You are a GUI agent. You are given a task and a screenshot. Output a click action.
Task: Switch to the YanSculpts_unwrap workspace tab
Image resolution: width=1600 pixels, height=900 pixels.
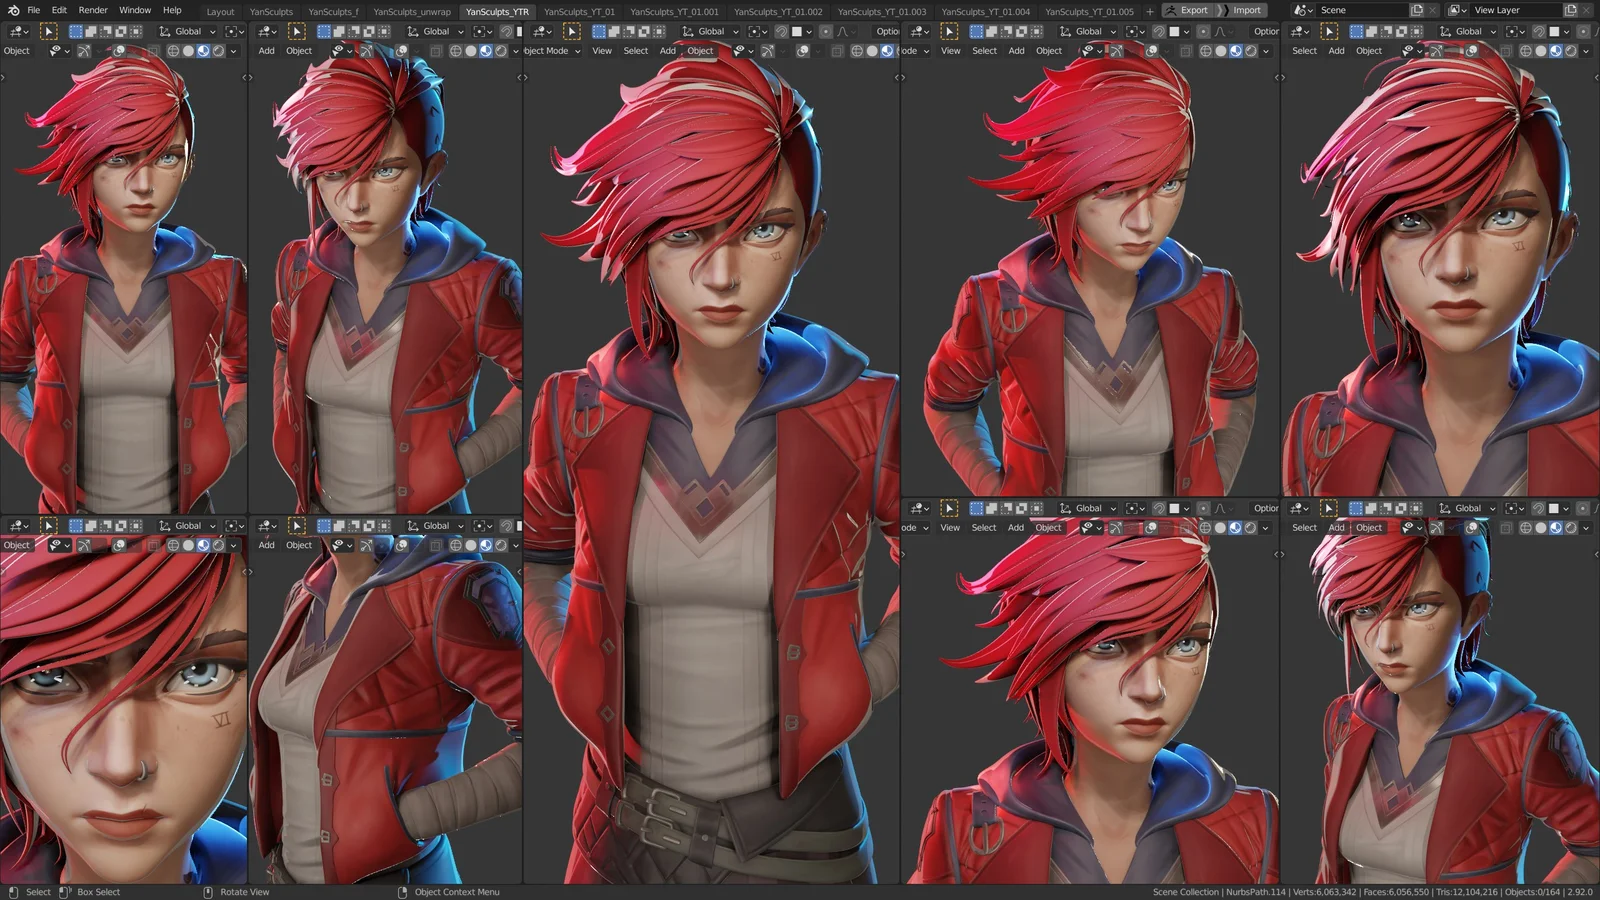(x=411, y=11)
